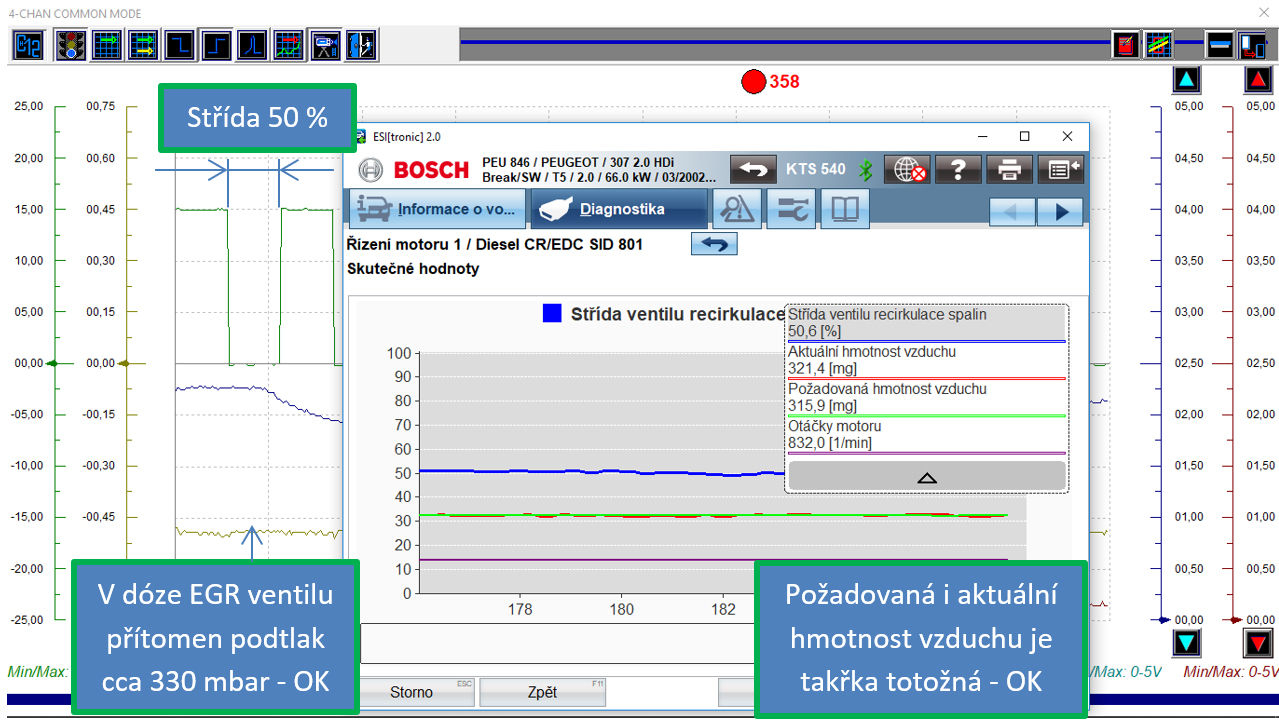Go to next tab group arrow
Viewport: 1279px width, 721px height.
(x=1060, y=212)
